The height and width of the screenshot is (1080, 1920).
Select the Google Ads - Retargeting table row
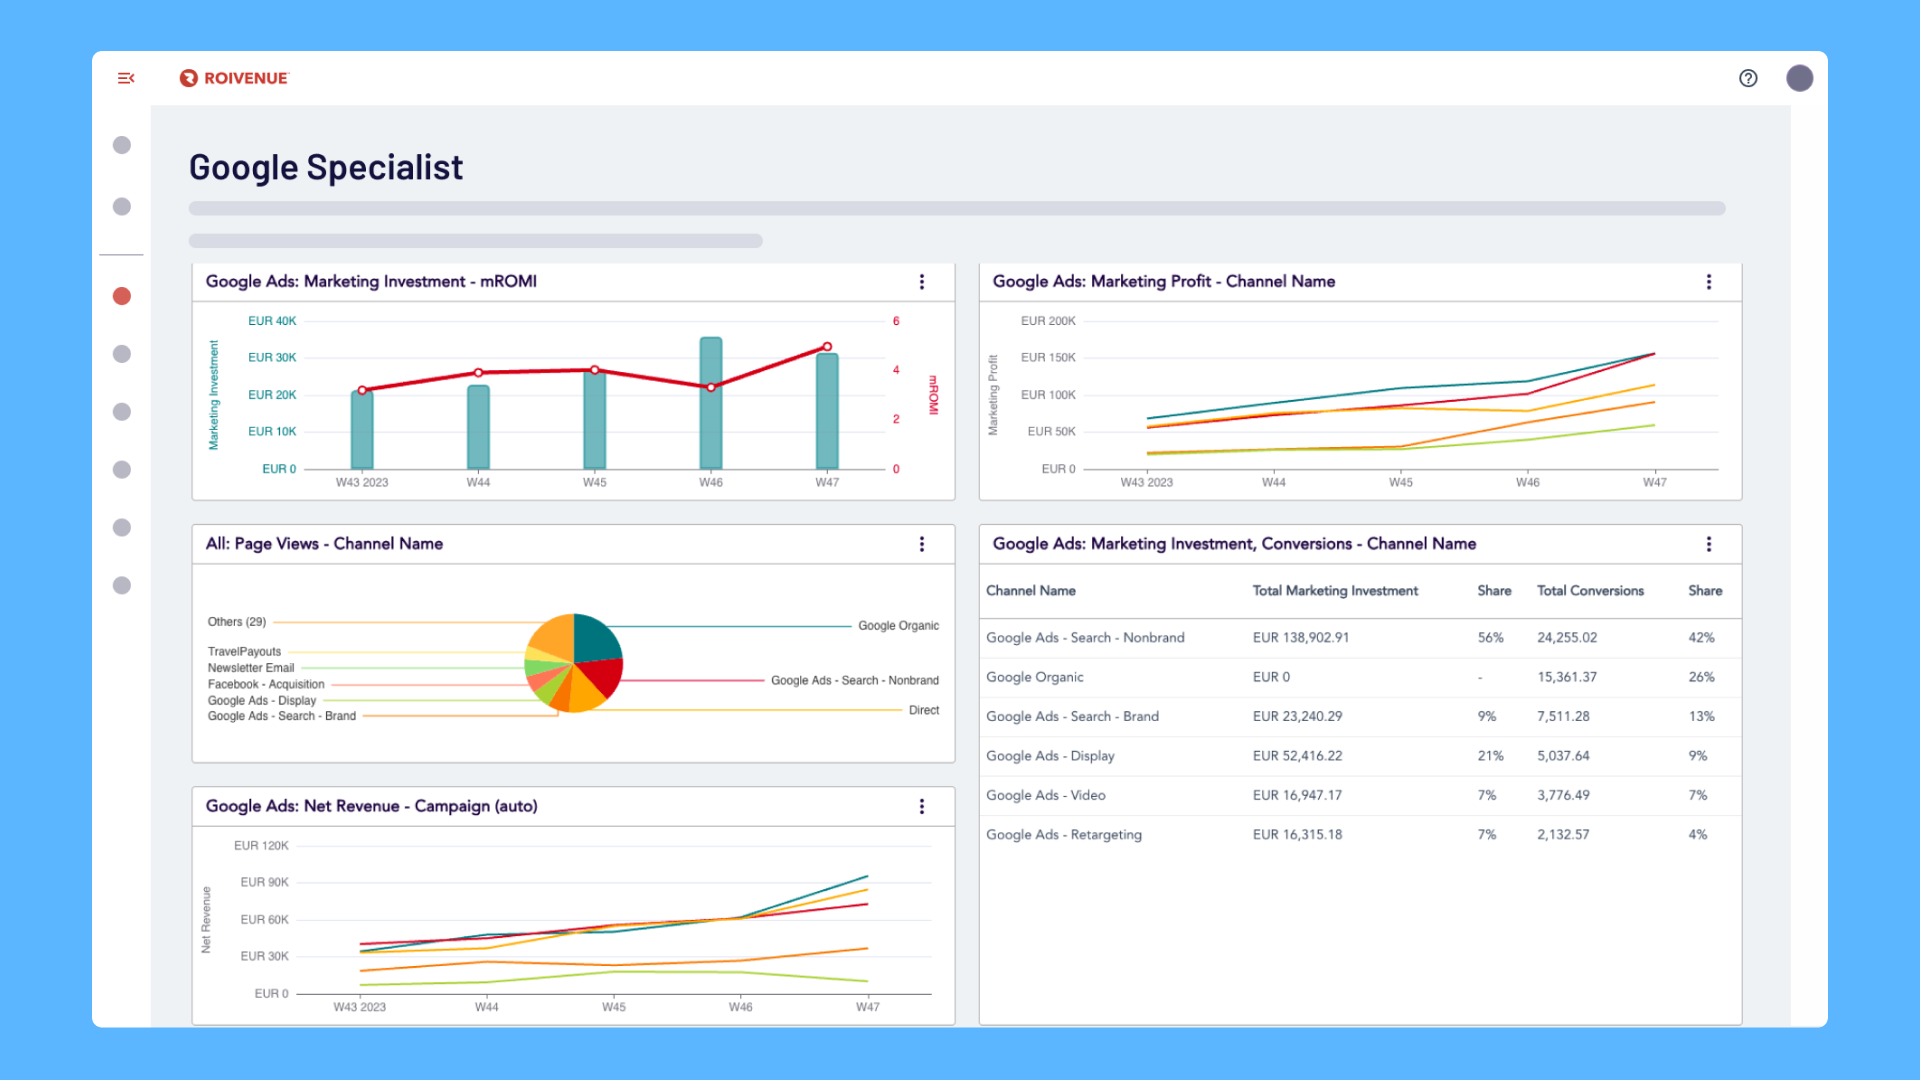1360,835
